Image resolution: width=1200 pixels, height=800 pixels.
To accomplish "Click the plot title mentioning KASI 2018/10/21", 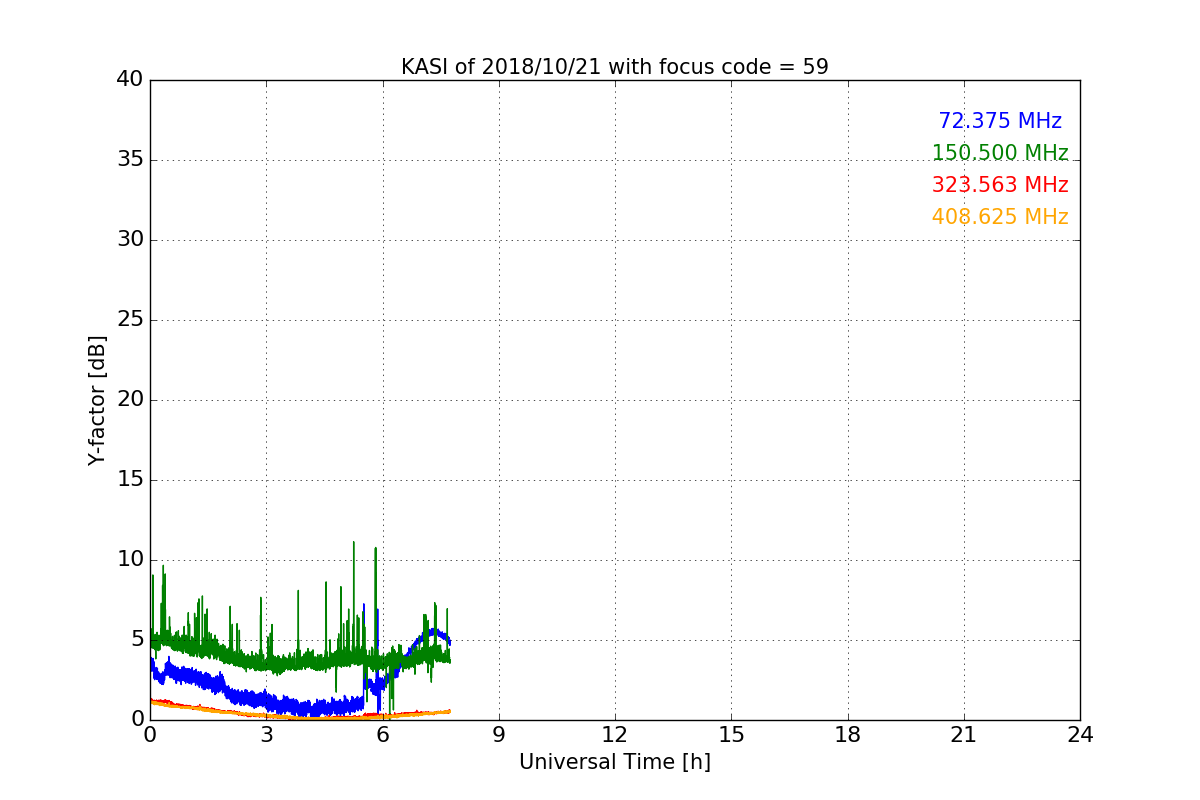I will (x=614, y=67).
